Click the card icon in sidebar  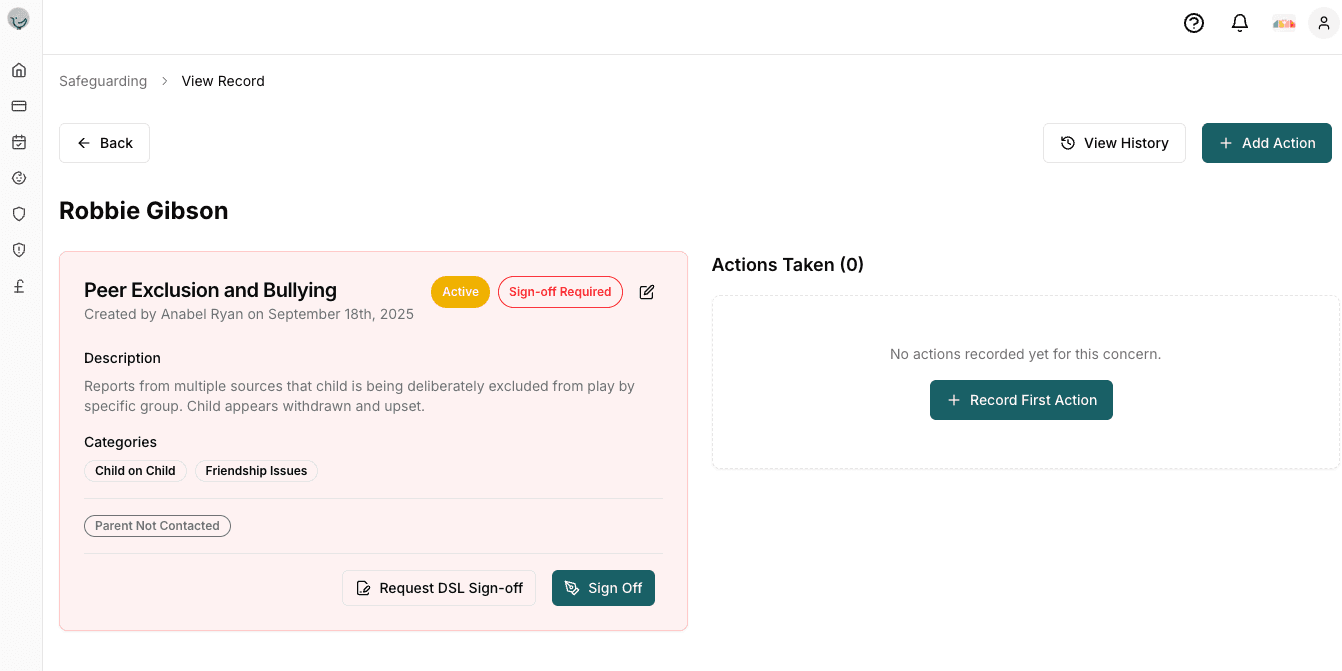(x=19, y=106)
